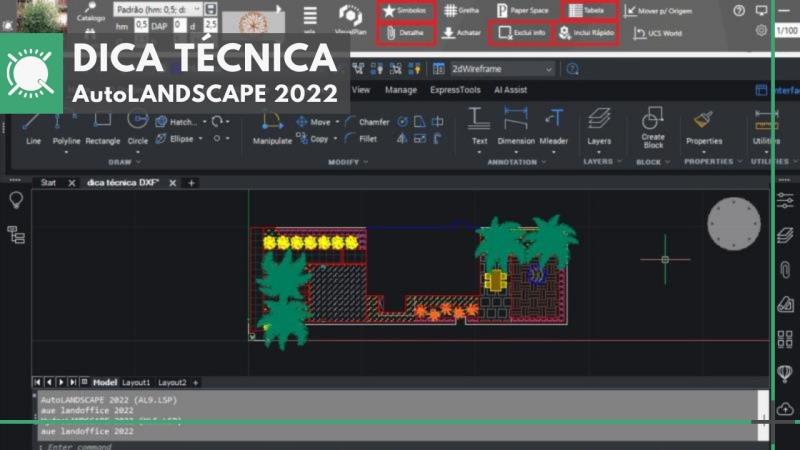
Task: Open the Properties paintbrush tool
Action: pos(704,128)
